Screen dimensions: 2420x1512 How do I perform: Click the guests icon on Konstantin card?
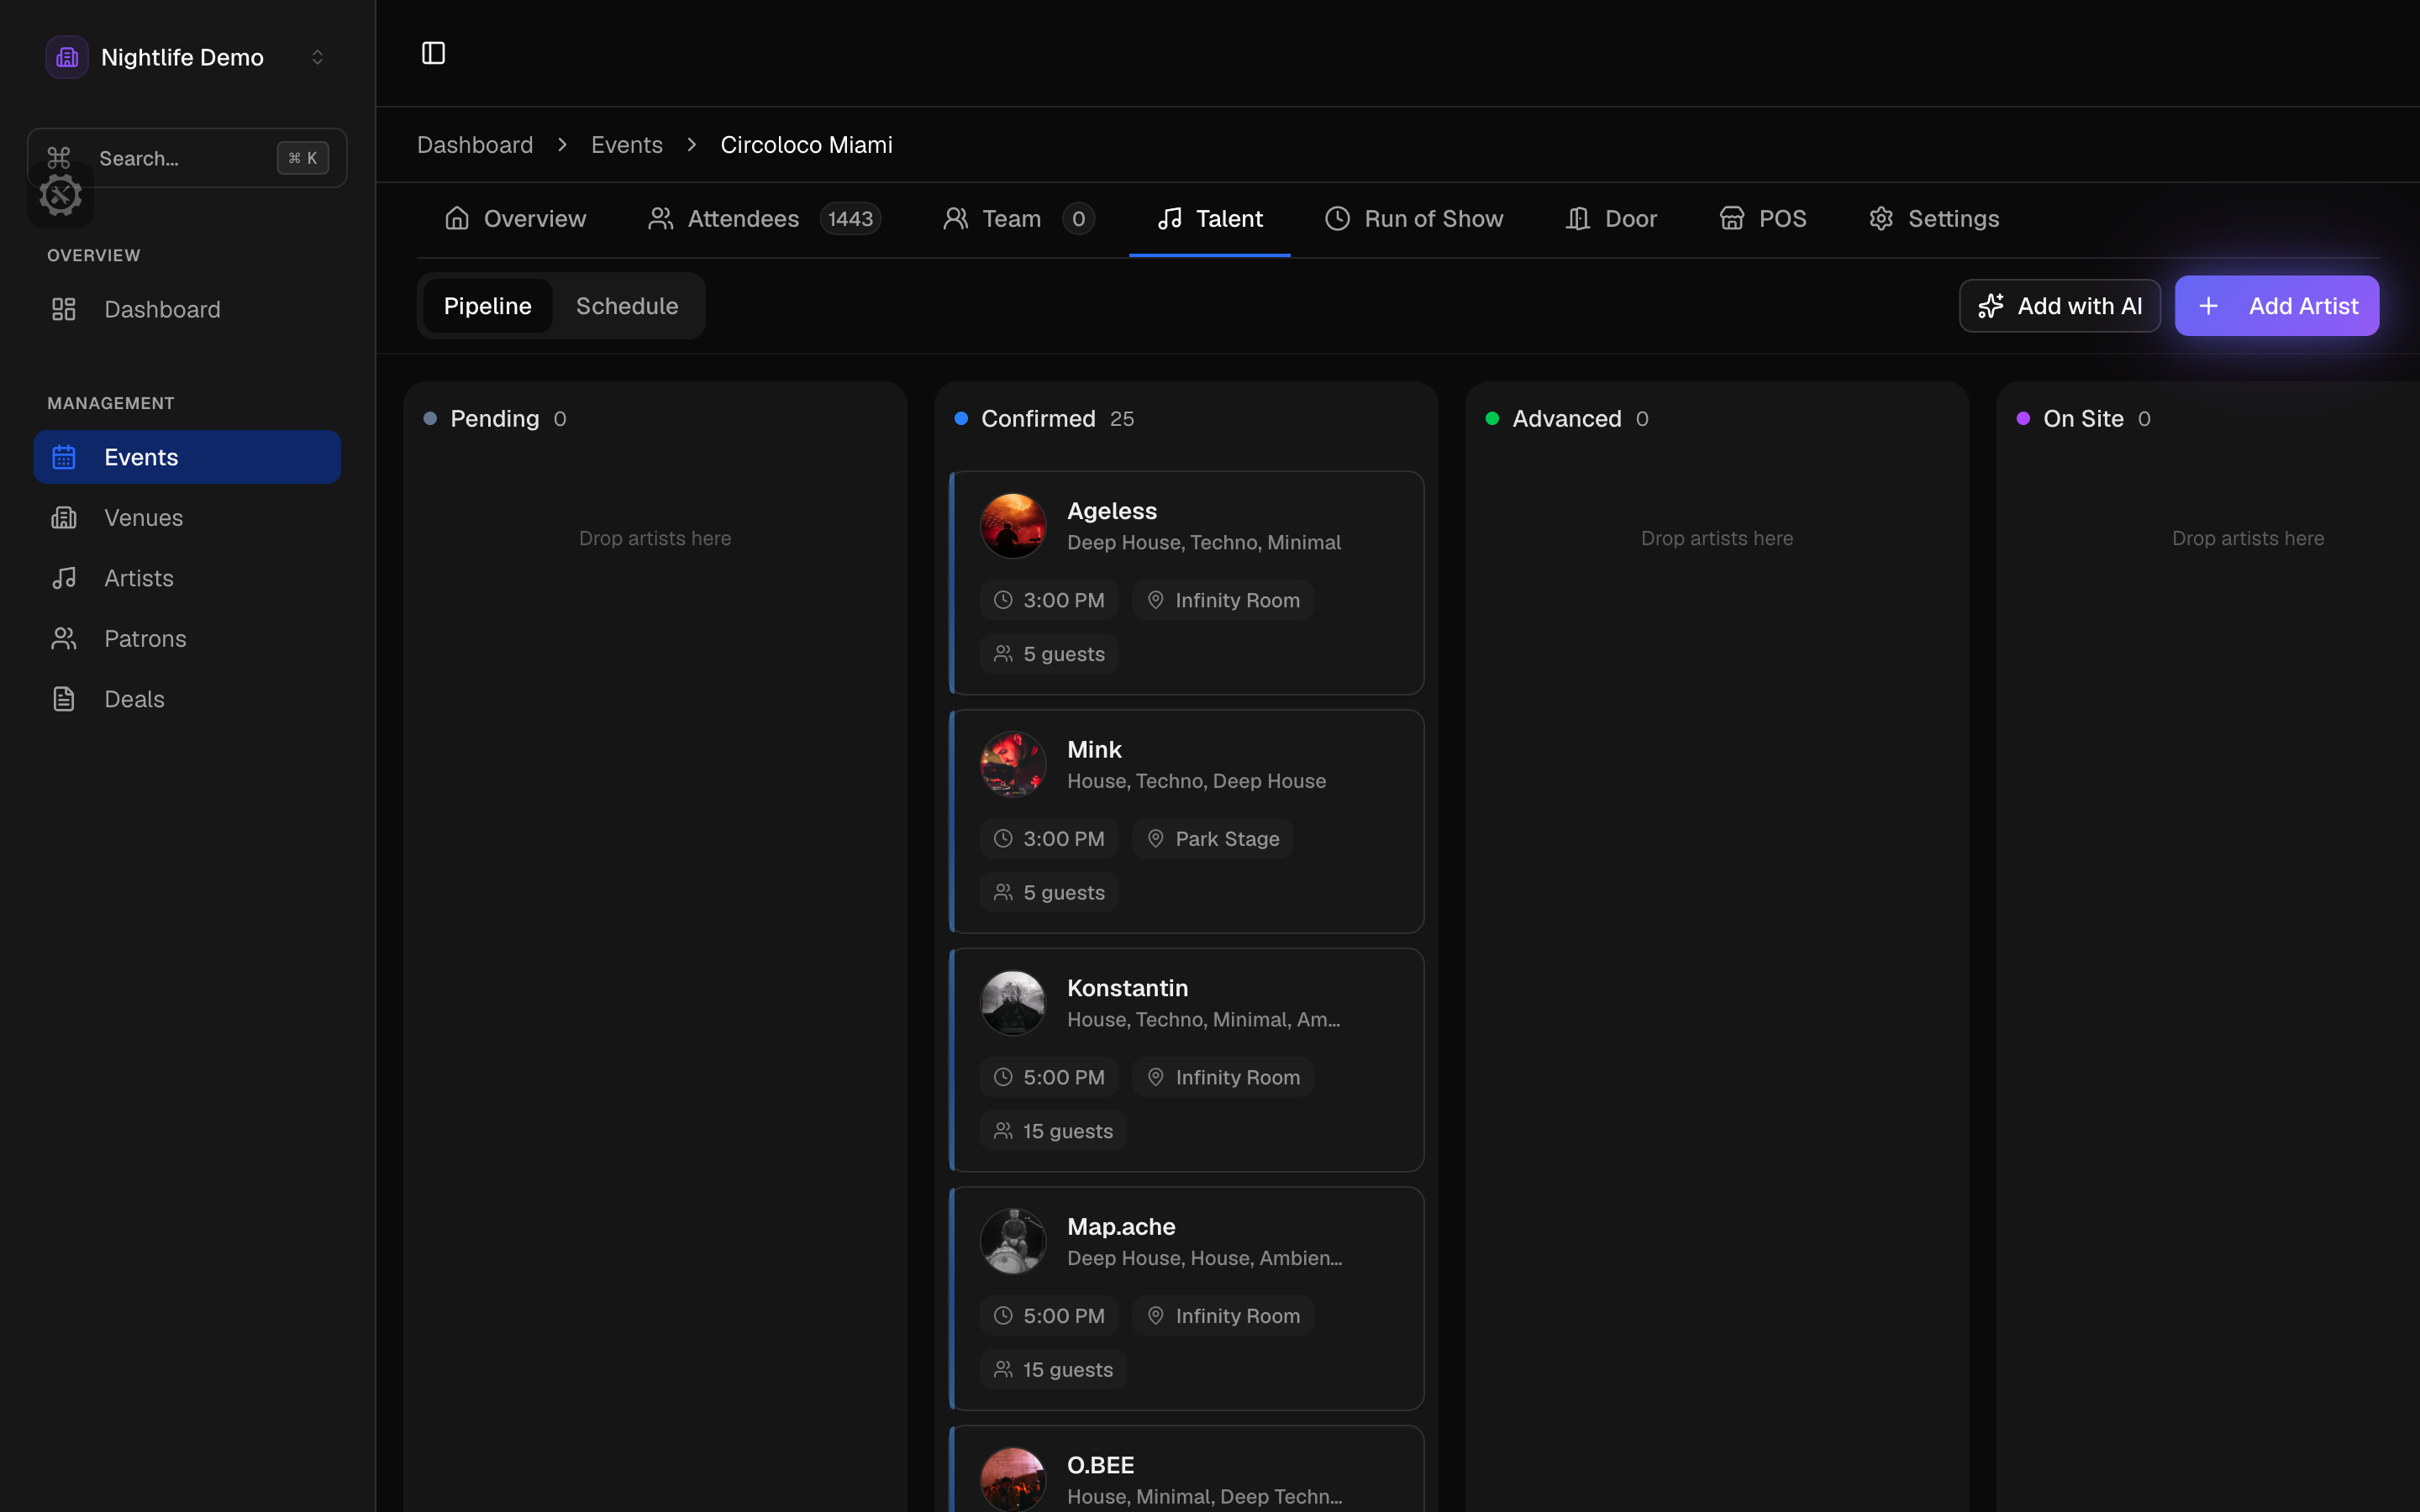[x=1003, y=1131]
